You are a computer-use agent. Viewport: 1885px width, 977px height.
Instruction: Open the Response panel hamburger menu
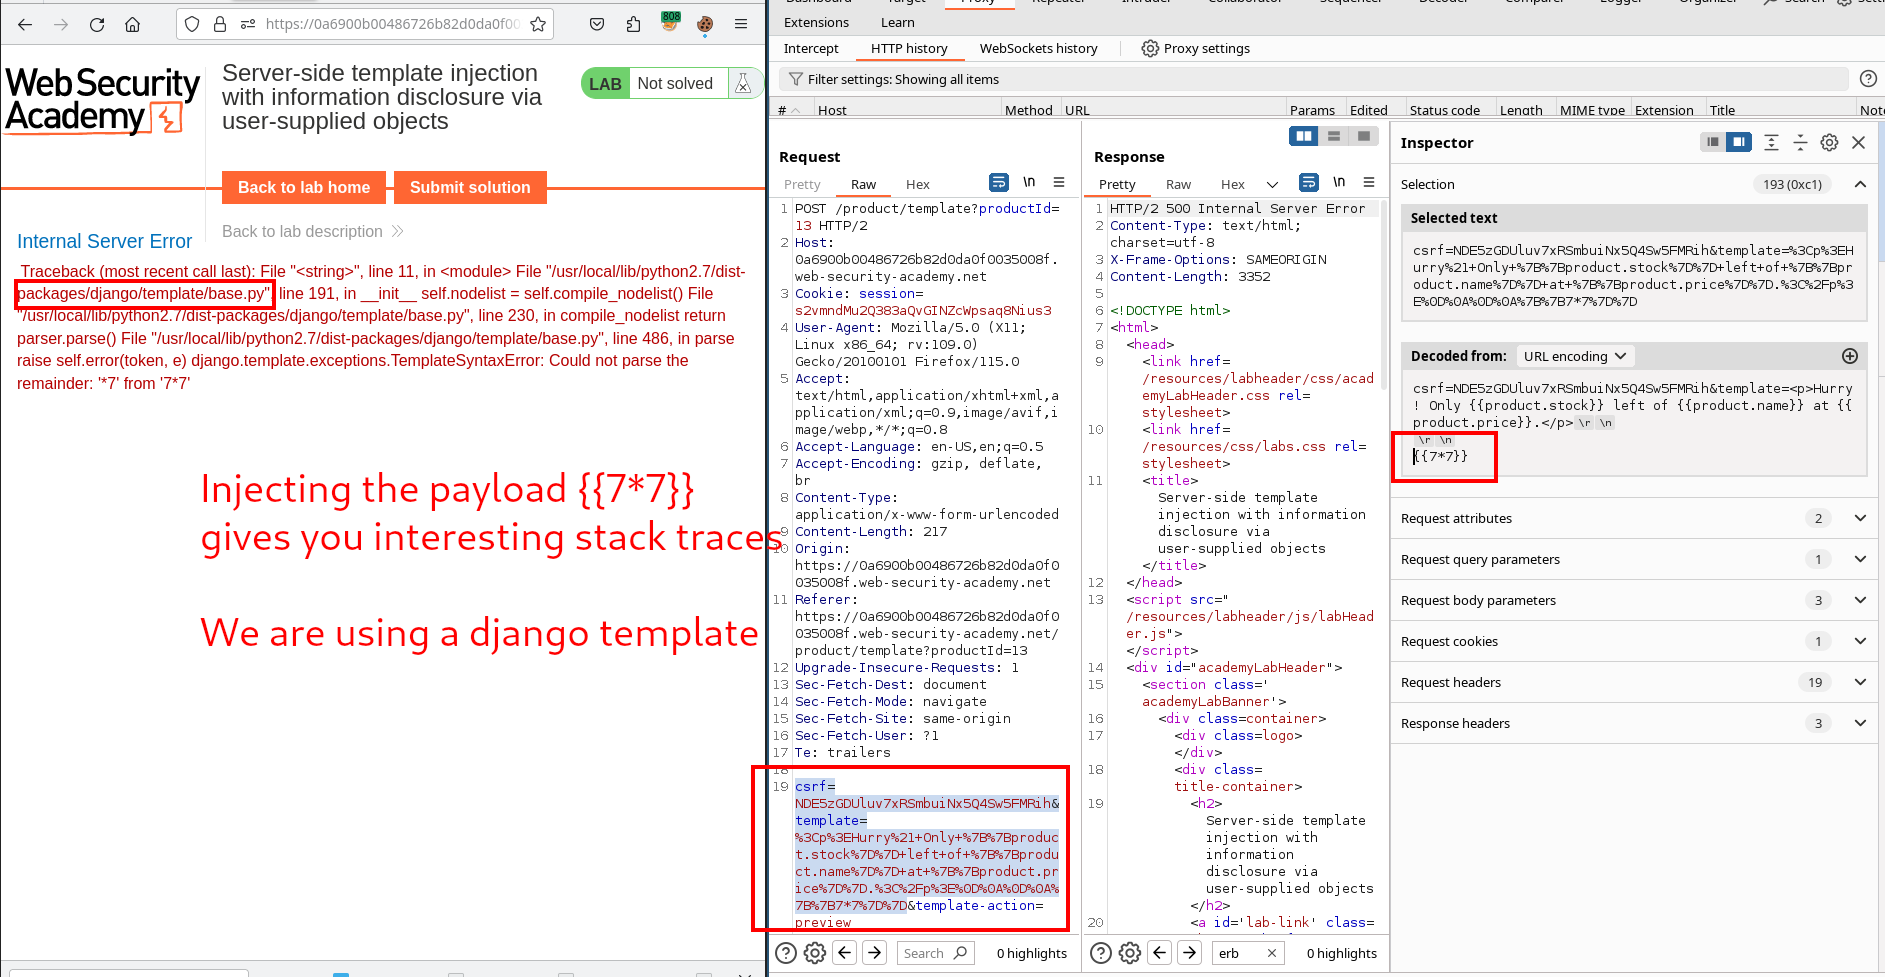point(1369,182)
